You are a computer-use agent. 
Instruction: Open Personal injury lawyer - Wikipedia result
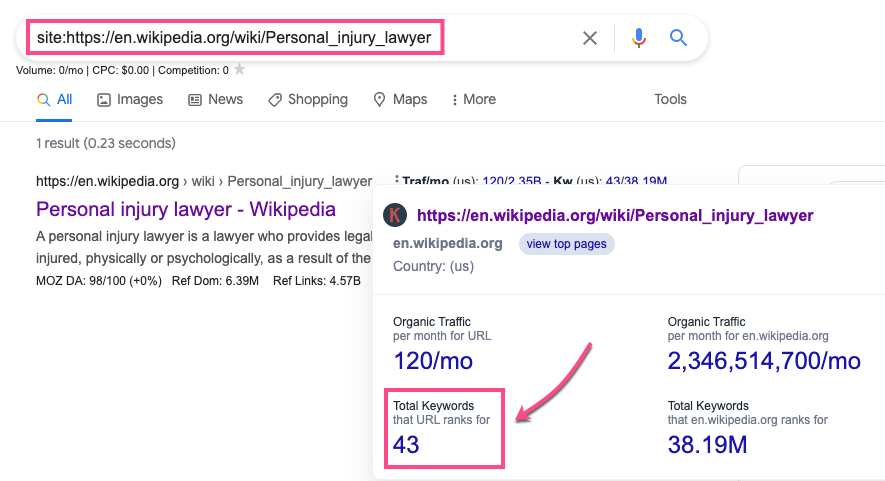186,209
